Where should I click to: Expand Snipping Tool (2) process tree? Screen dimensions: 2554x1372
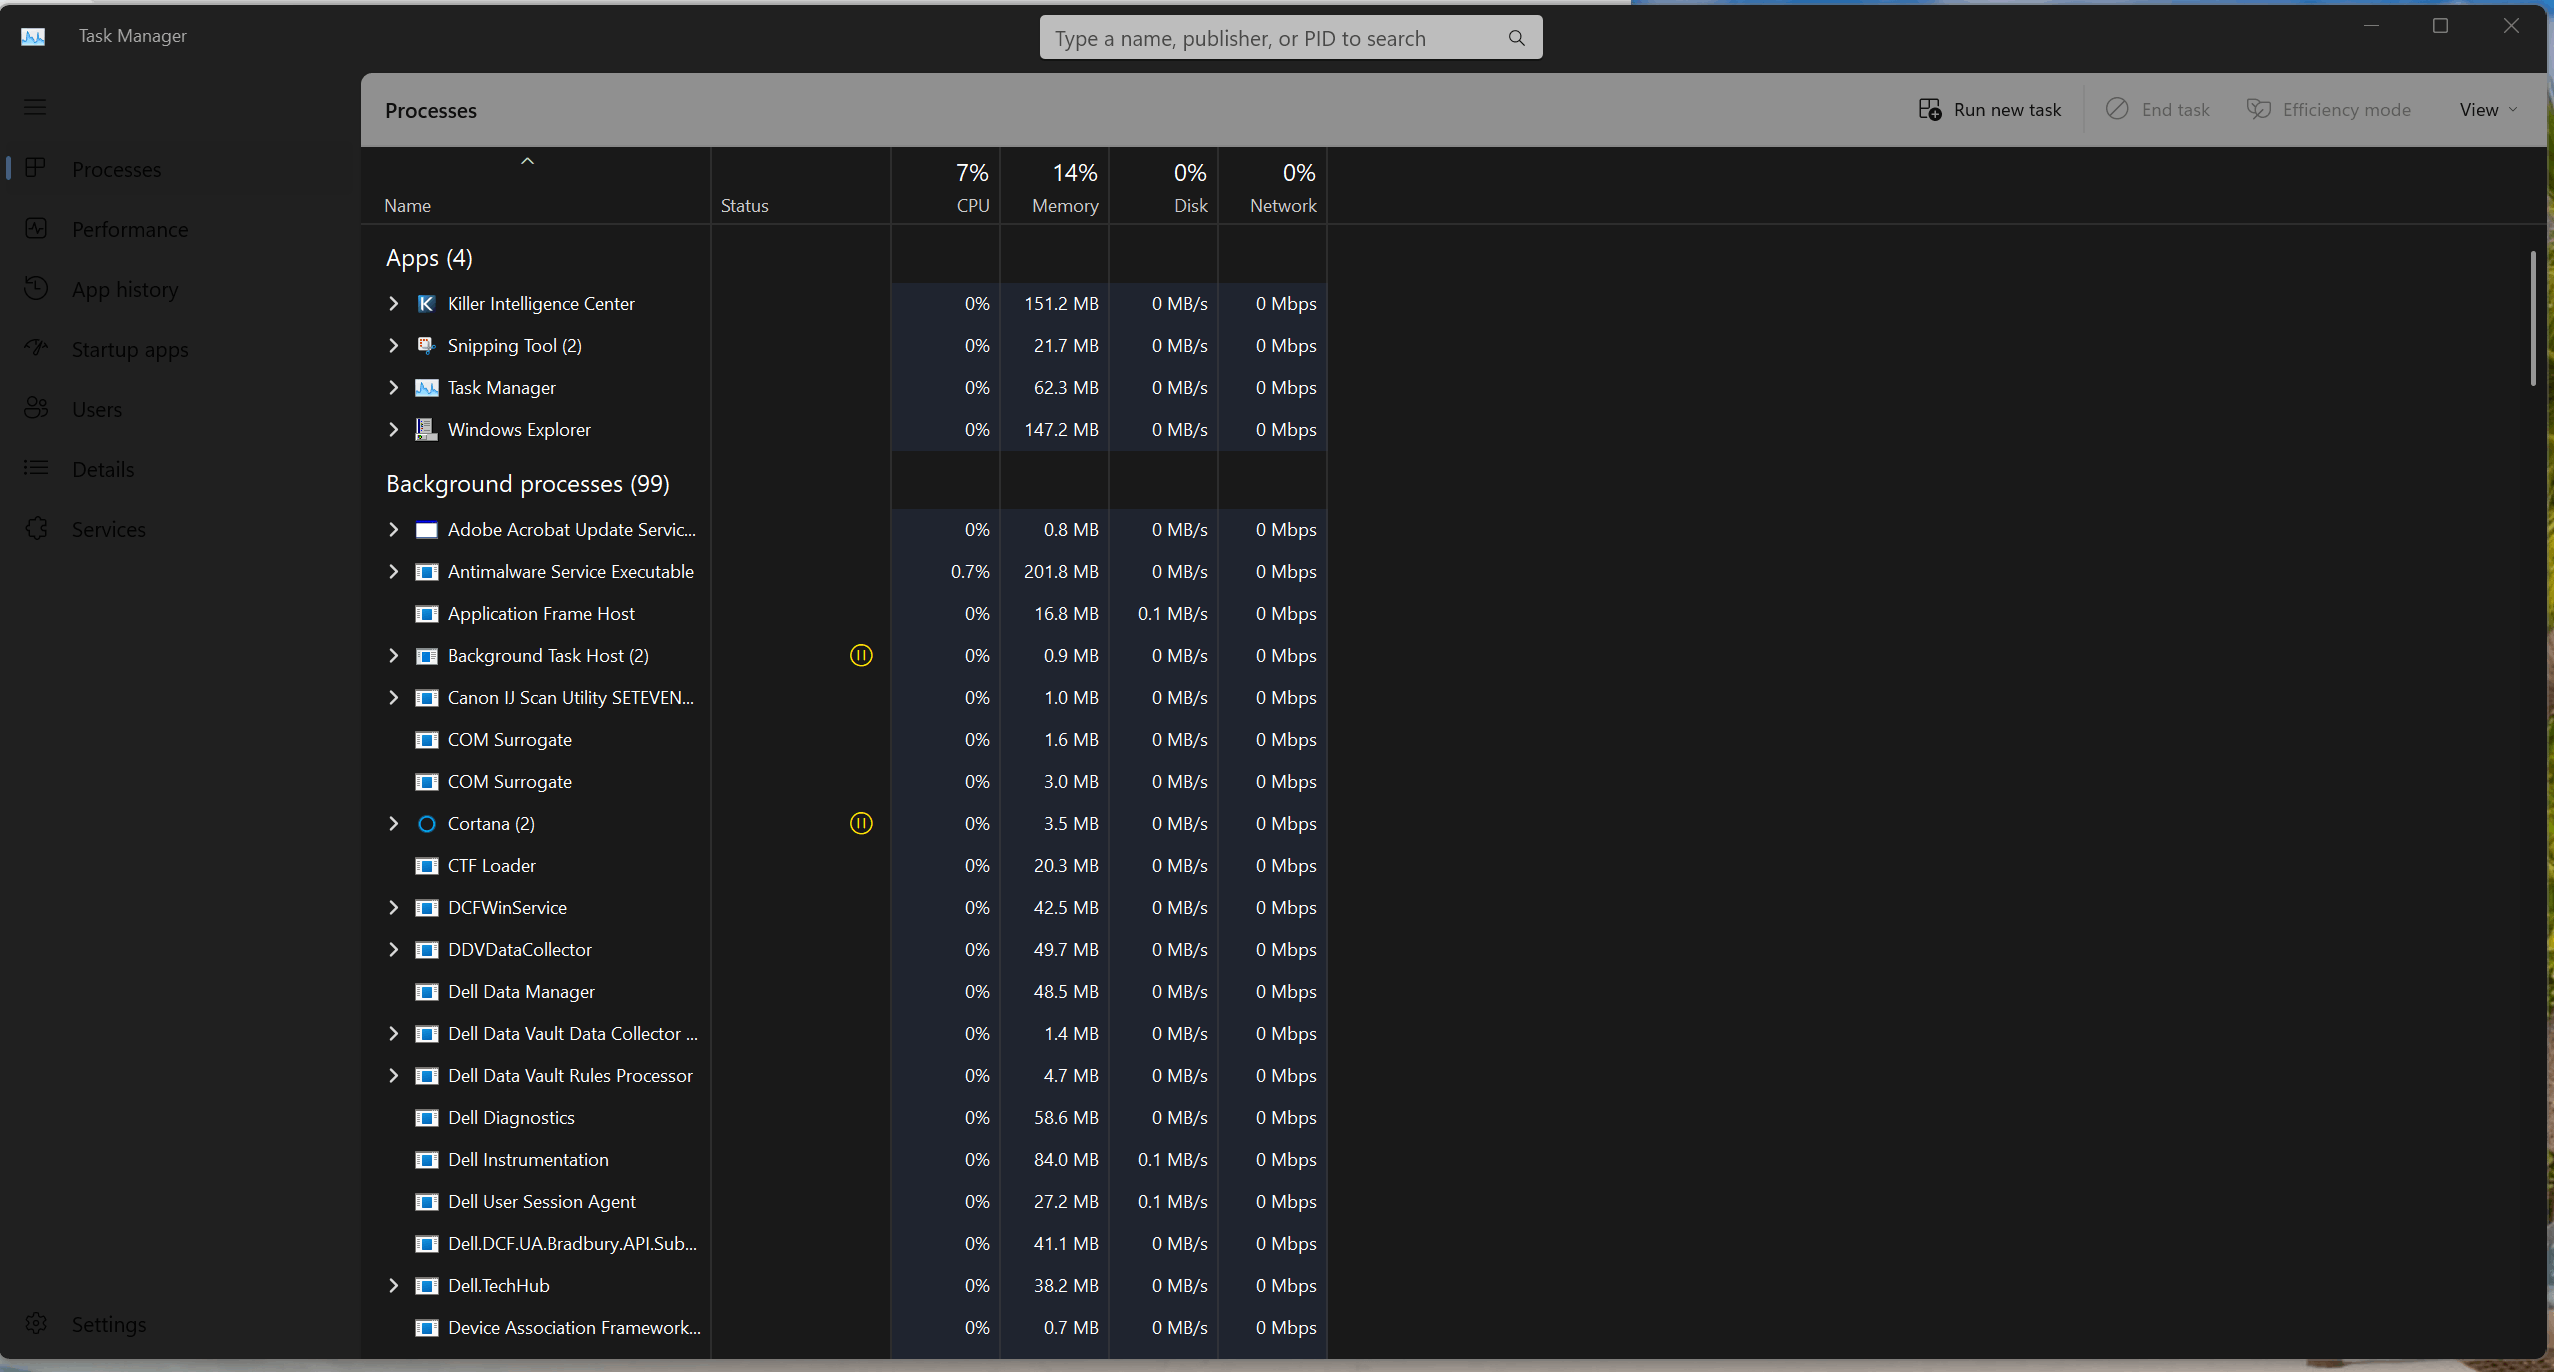click(x=393, y=345)
